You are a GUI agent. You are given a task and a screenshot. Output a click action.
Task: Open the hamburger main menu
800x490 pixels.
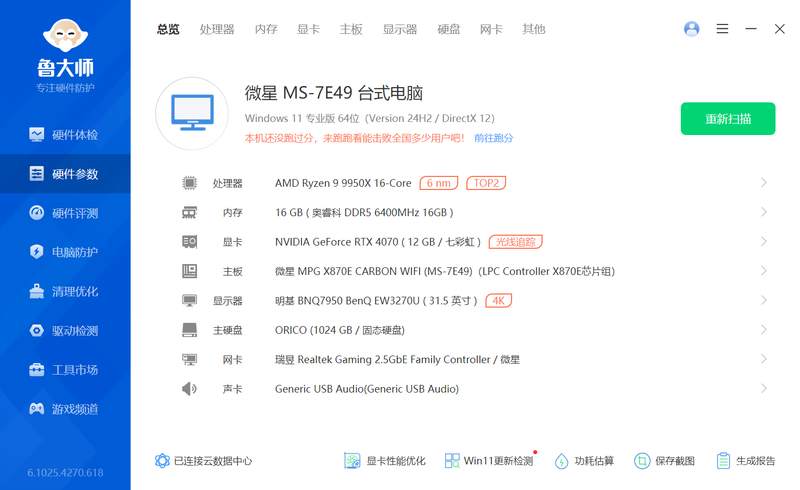click(x=722, y=29)
